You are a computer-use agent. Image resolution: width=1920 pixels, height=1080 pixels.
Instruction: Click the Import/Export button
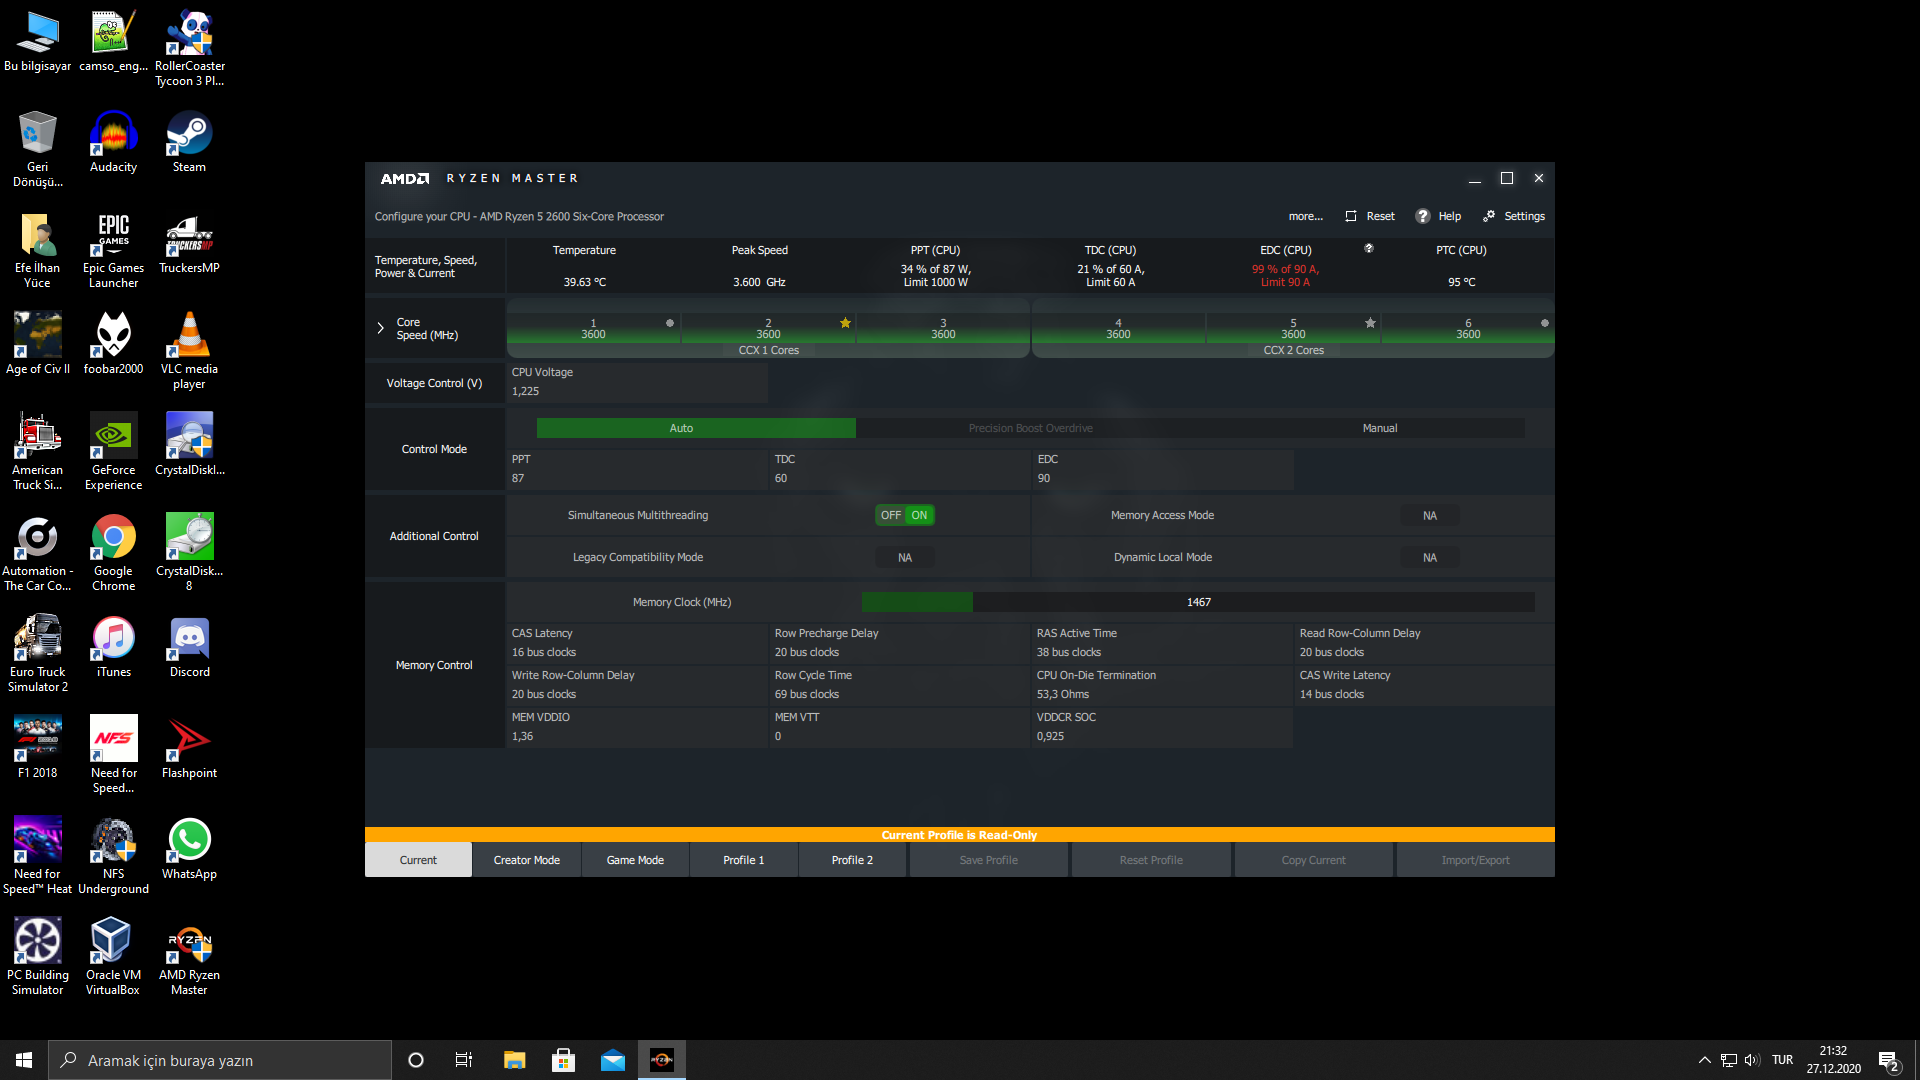tap(1475, 860)
